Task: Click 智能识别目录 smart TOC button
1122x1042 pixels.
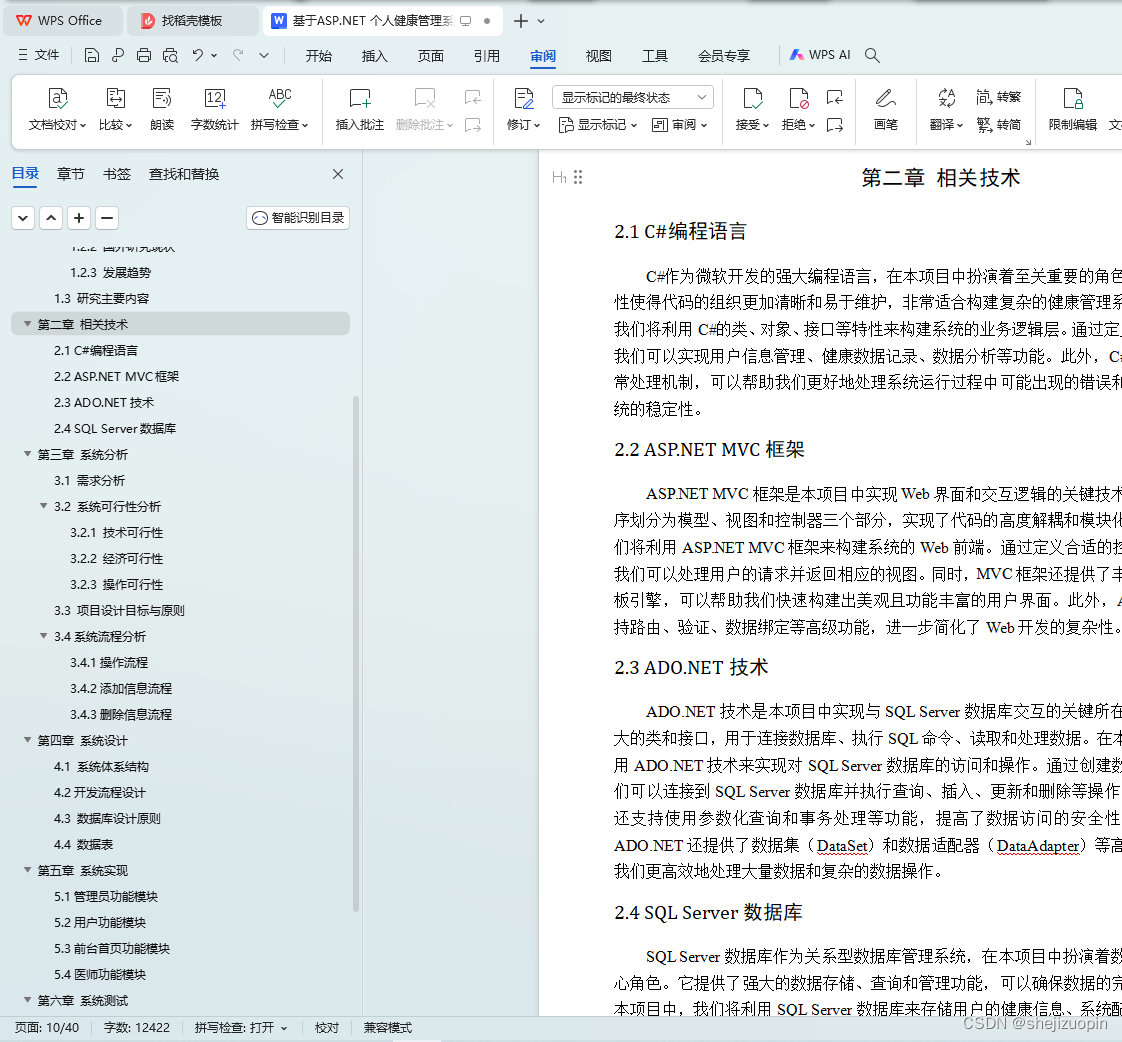Action: coord(298,218)
